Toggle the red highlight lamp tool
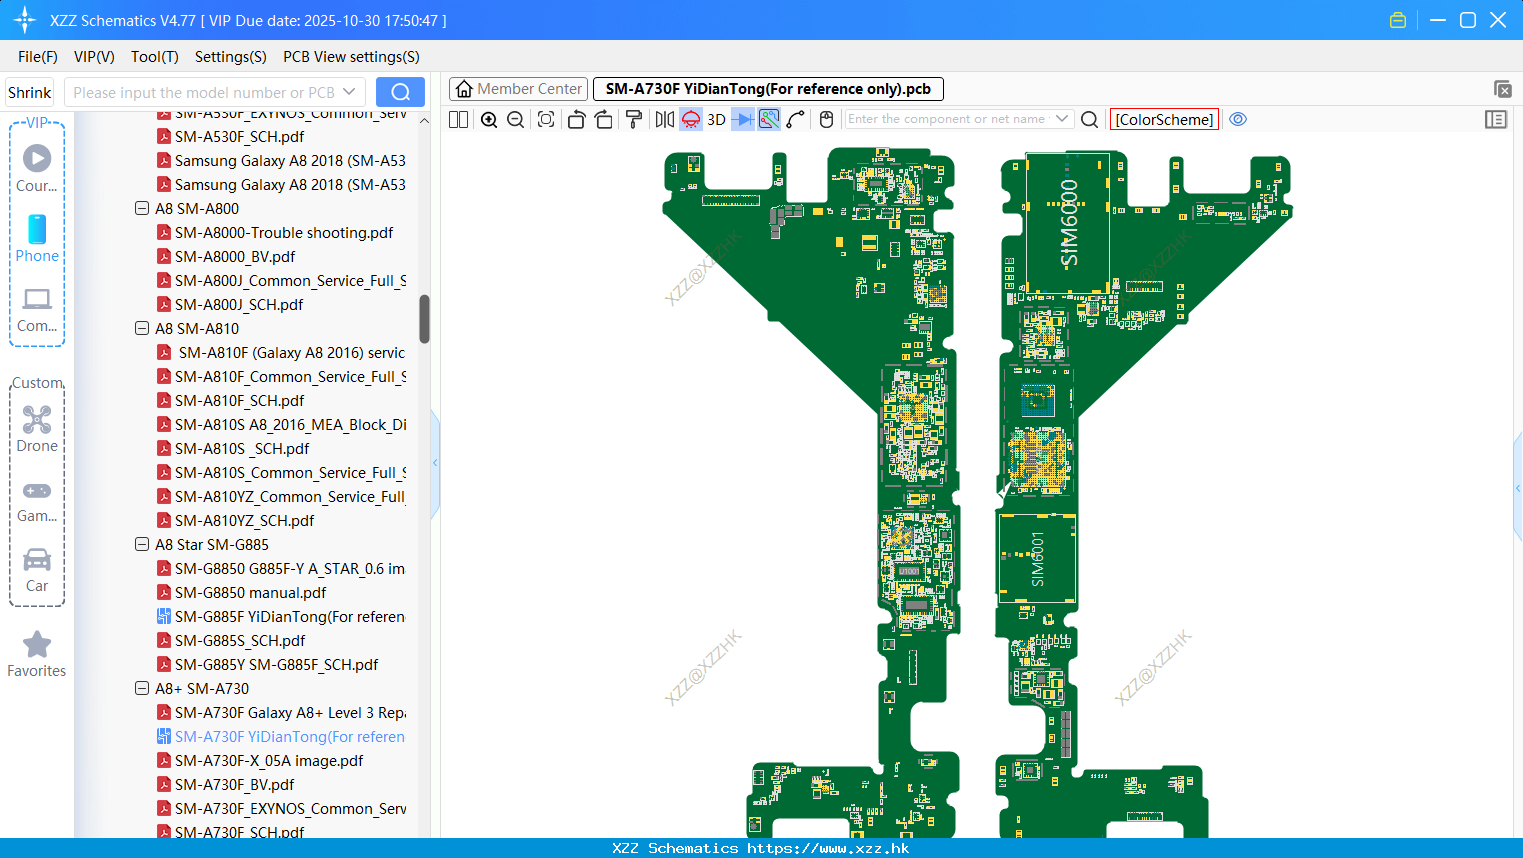This screenshot has width=1523, height=858. pos(691,119)
